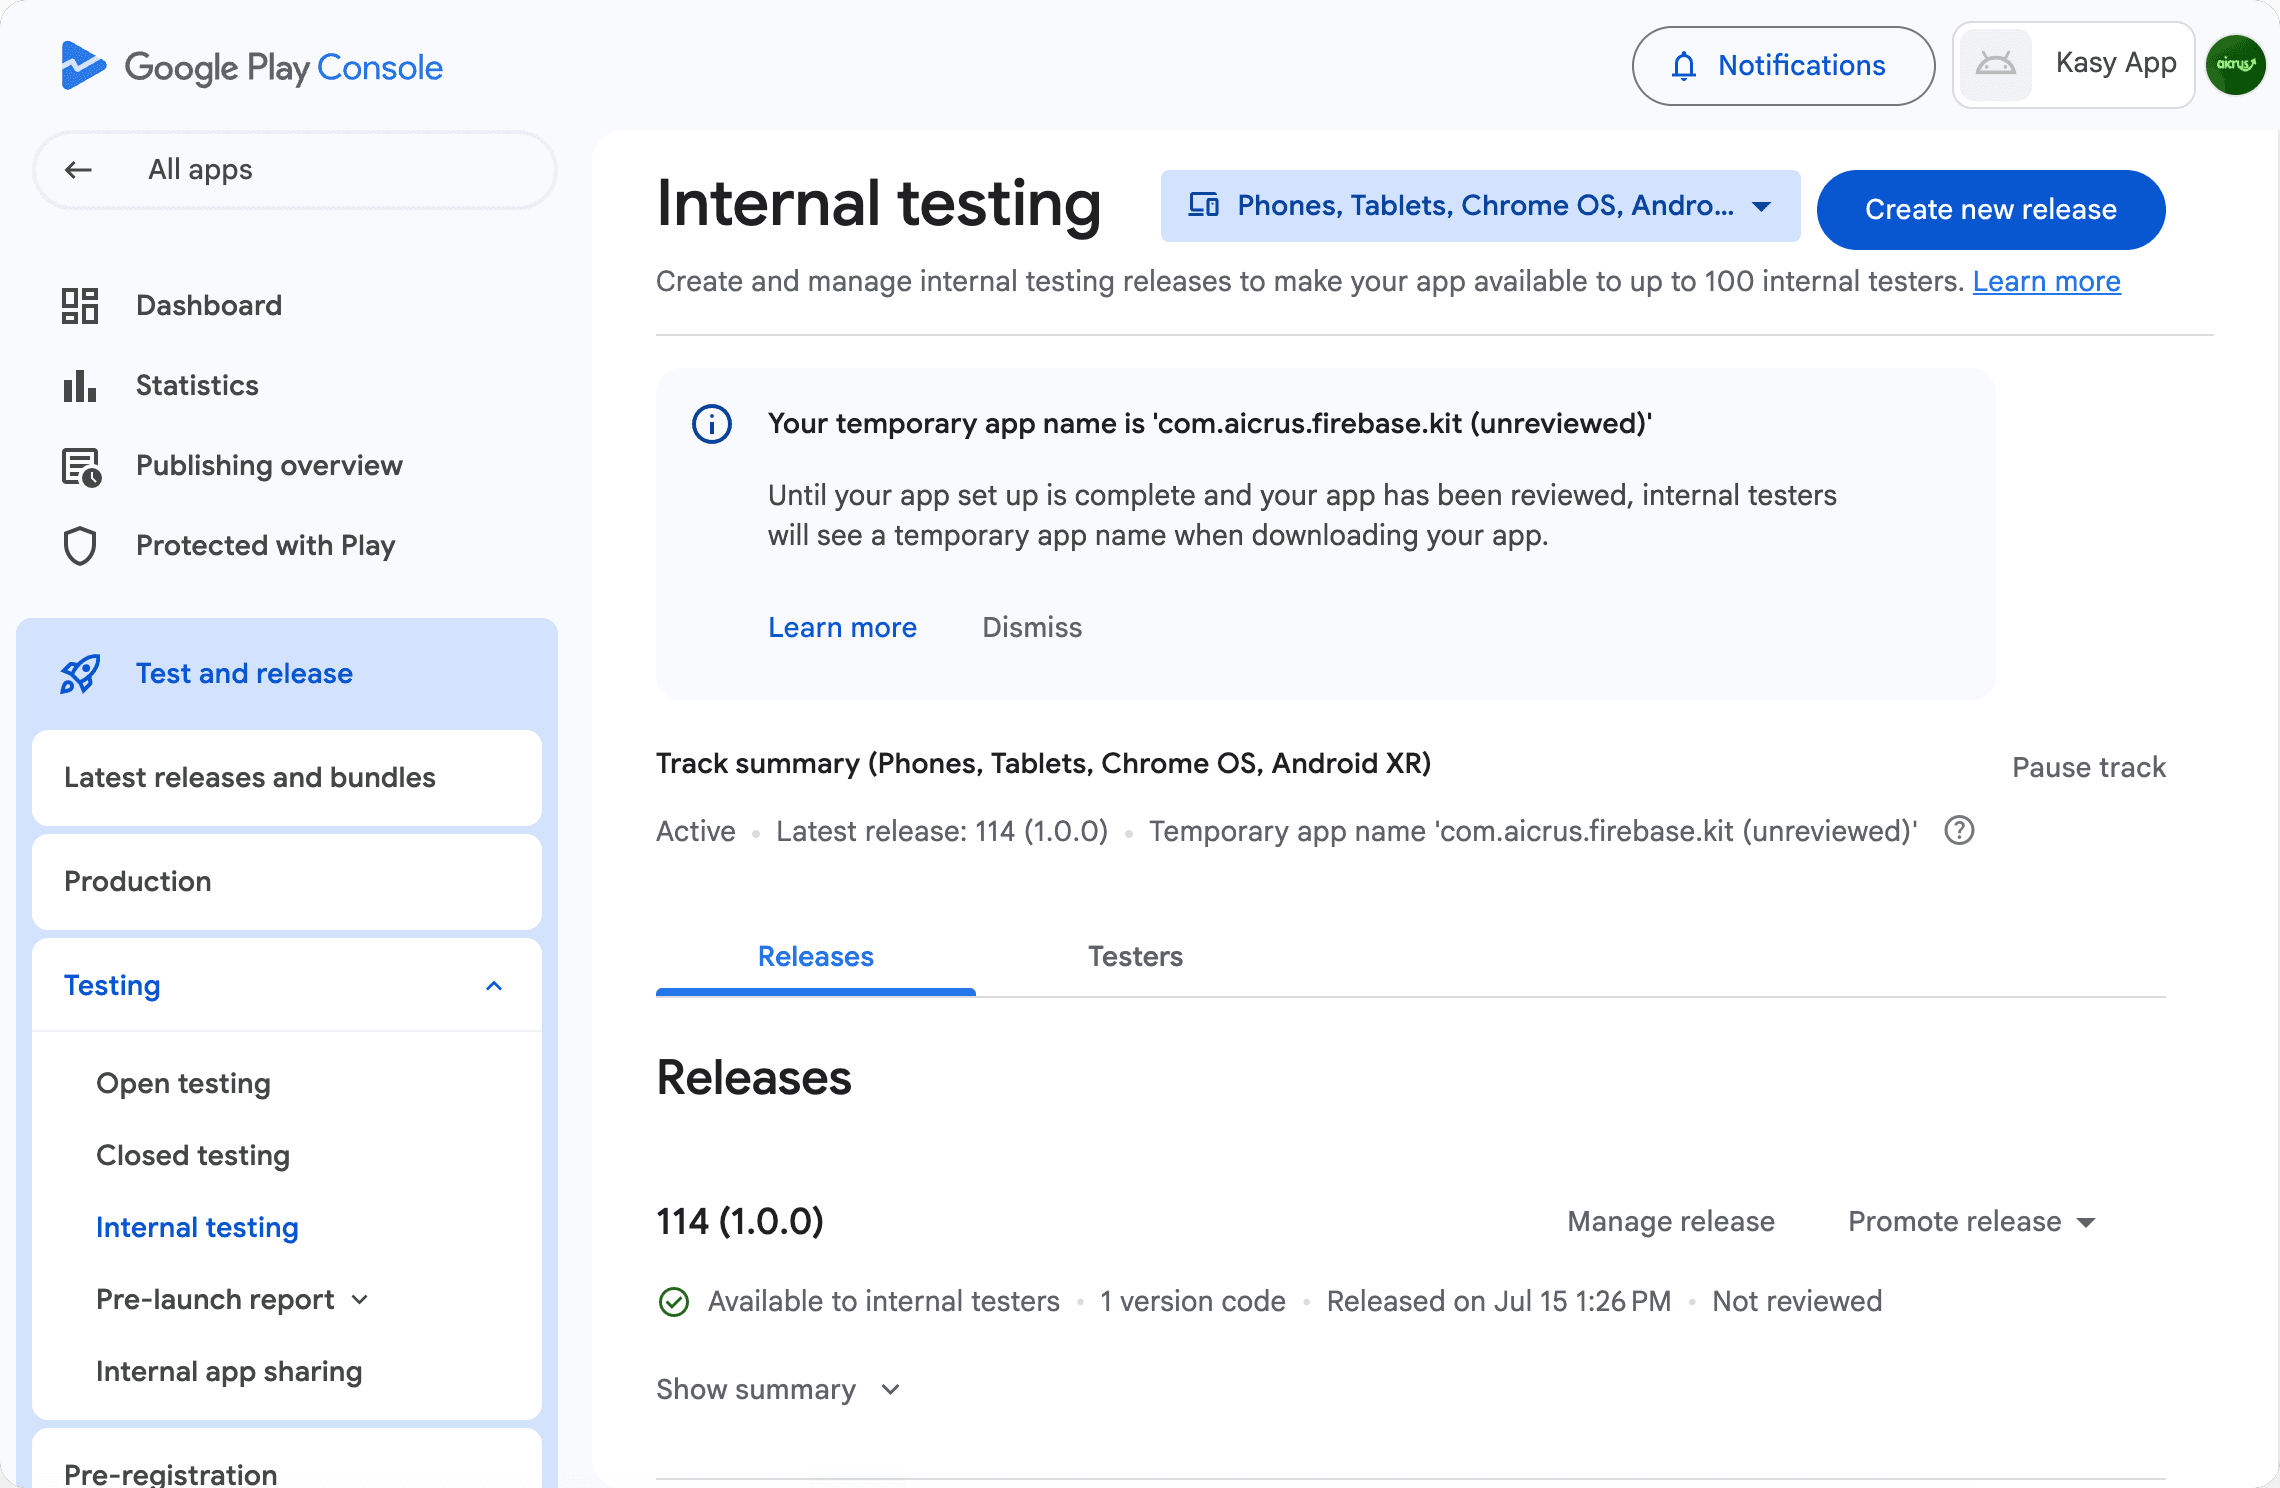Click the text 'Released on Jul 15 1:26 PM'
2280x1488 pixels.
(x=1499, y=1302)
